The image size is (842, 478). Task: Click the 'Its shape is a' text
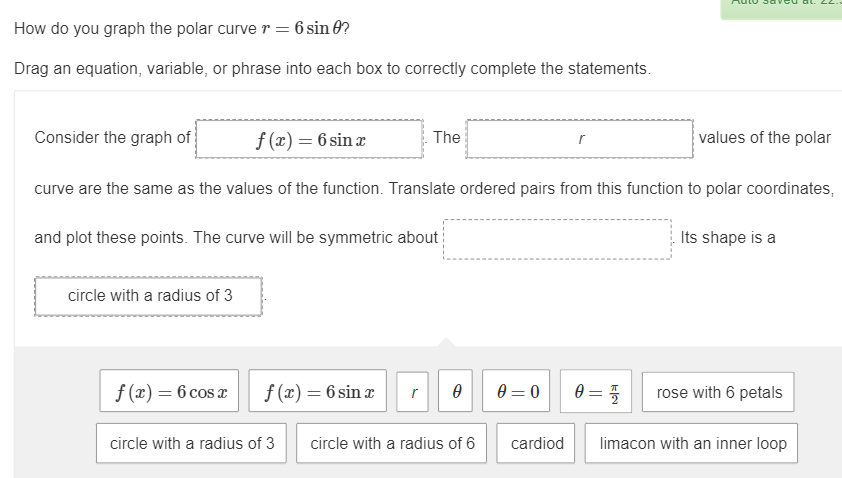[x=728, y=238]
